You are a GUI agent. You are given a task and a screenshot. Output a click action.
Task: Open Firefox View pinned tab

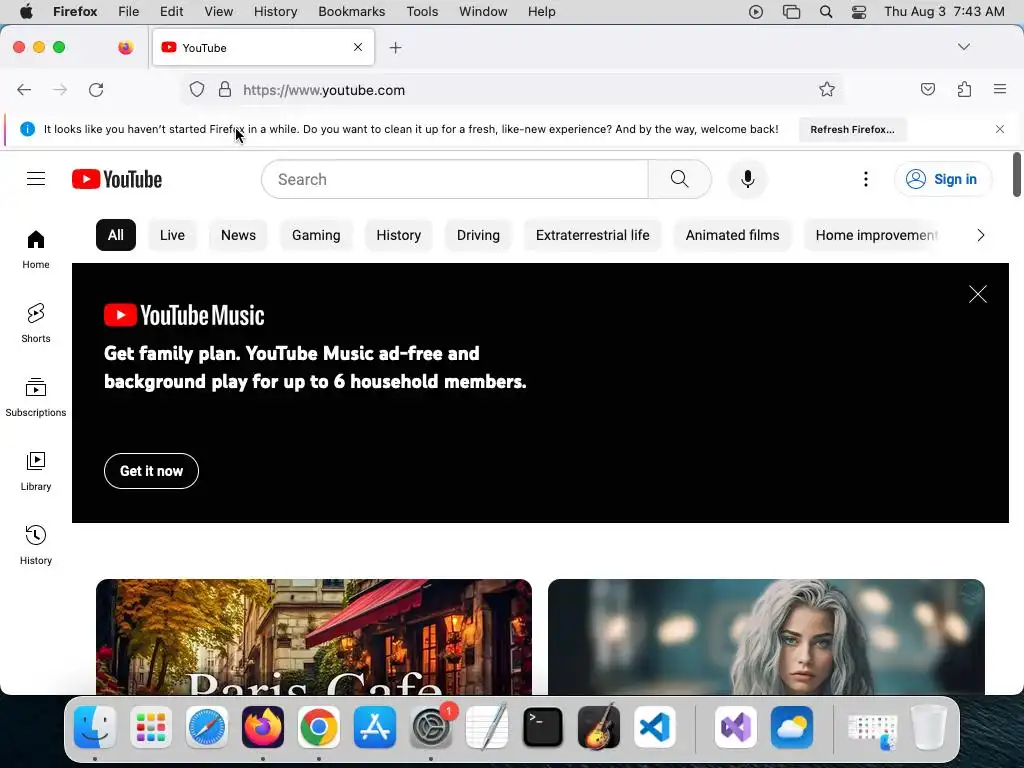point(125,47)
